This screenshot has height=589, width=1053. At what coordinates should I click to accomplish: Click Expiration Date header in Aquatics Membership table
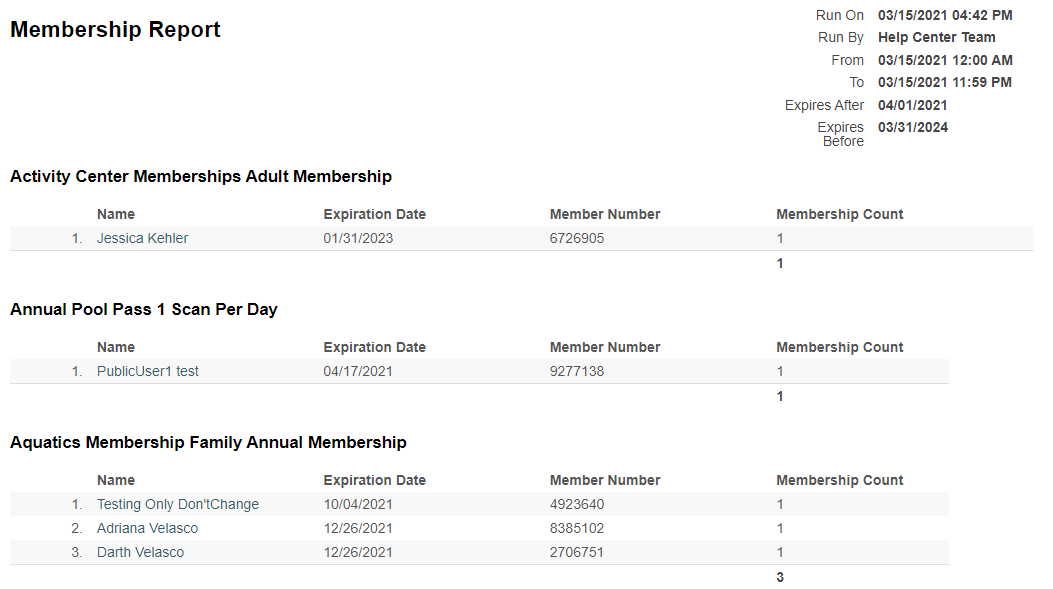tap(375, 480)
